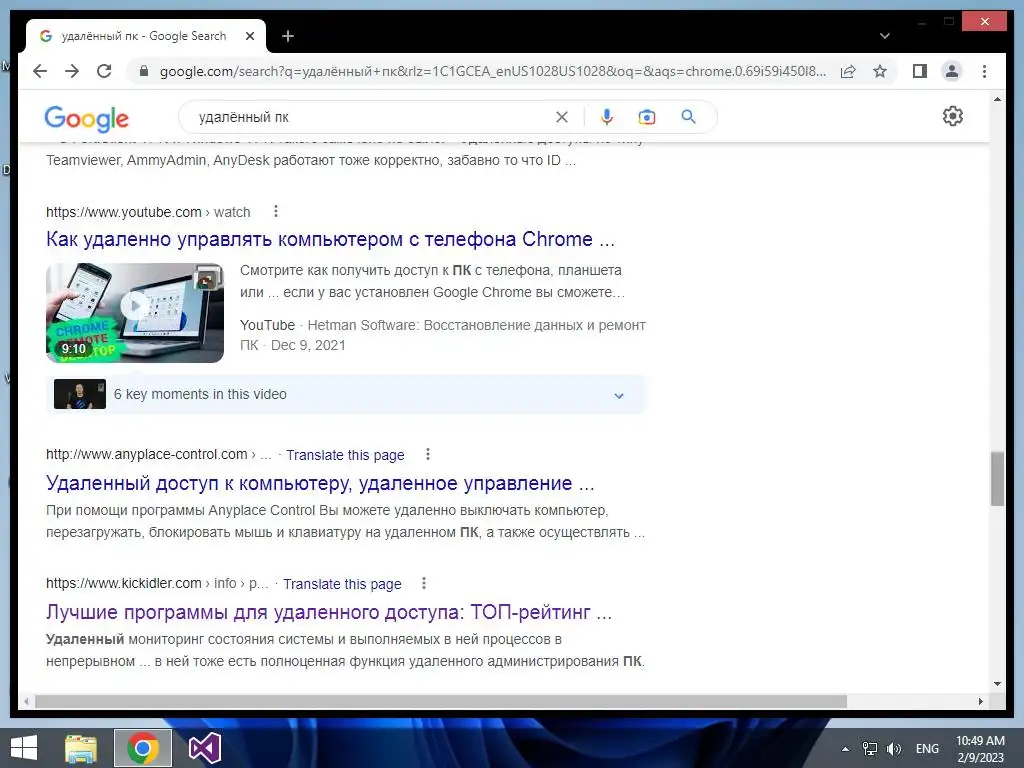
Task: Go back to the previous page
Action: coord(40,71)
